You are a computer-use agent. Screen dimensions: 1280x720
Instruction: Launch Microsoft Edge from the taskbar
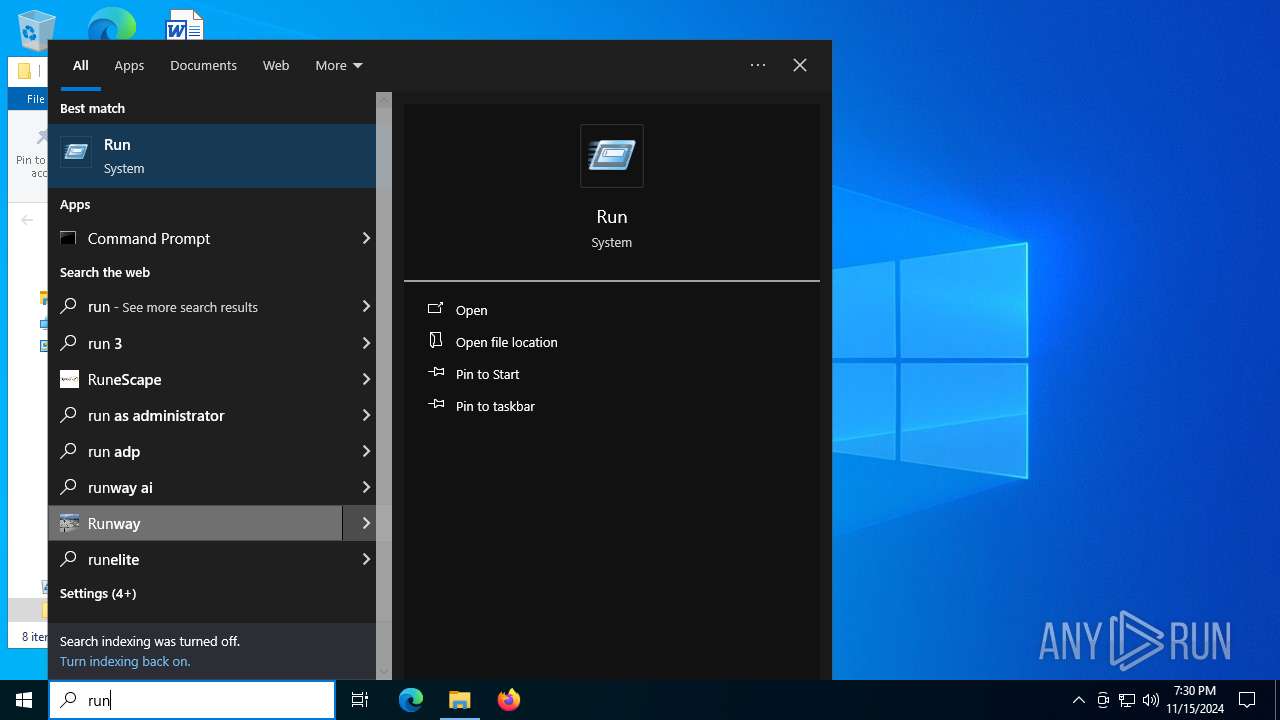[x=411, y=700]
